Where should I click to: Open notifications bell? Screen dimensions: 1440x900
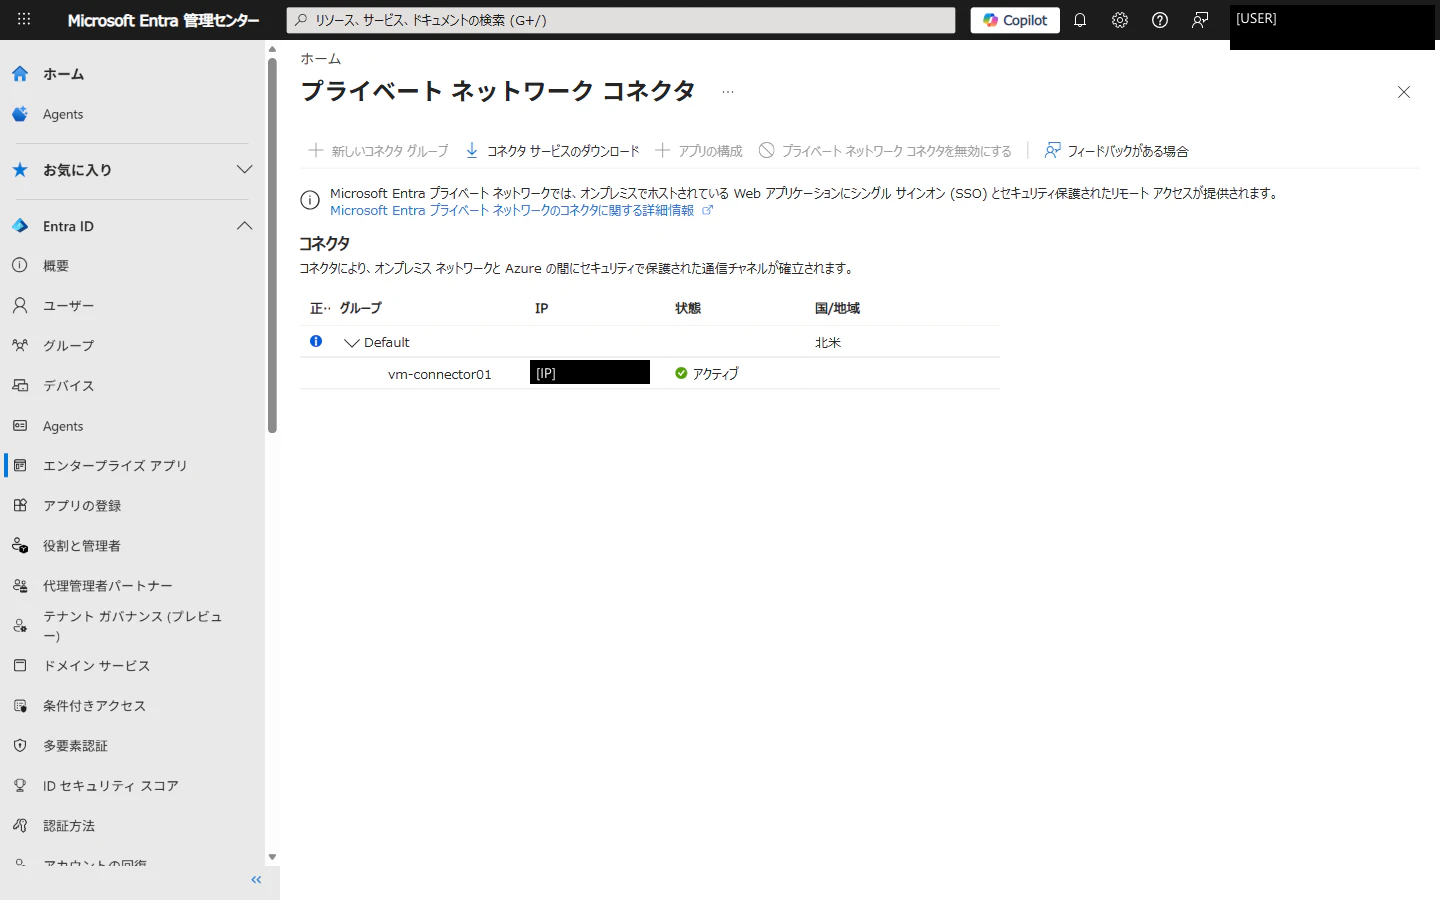pos(1080,20)
